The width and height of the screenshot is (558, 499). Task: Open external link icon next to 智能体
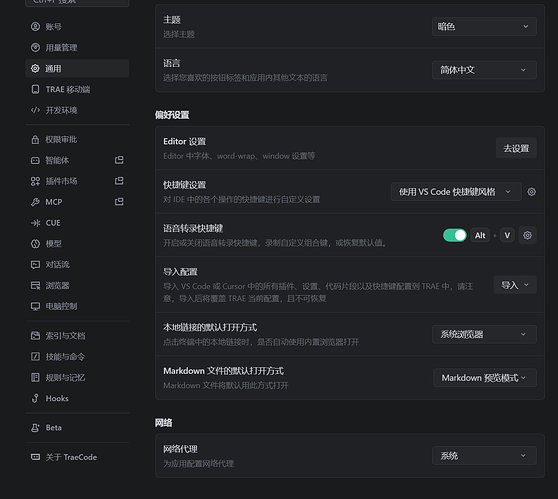[119, 160]
